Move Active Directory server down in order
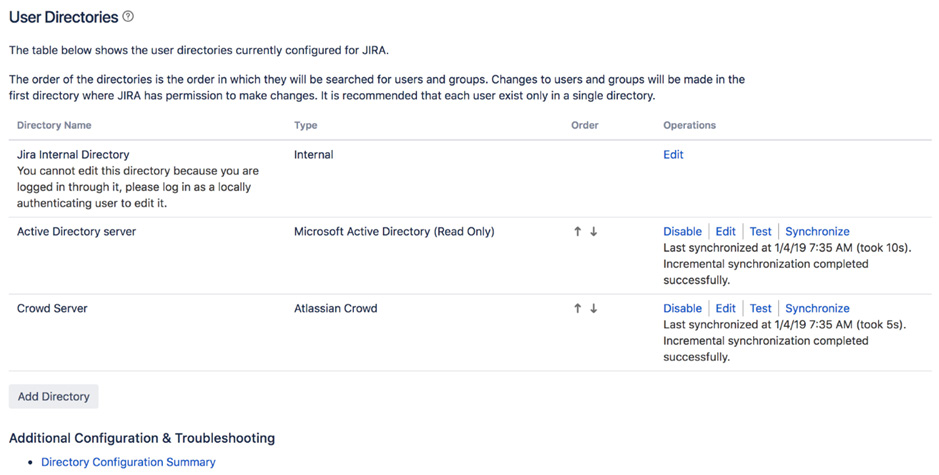Image resolution: width=939 pixels, height=475 pixels. (x=593, y=232)
